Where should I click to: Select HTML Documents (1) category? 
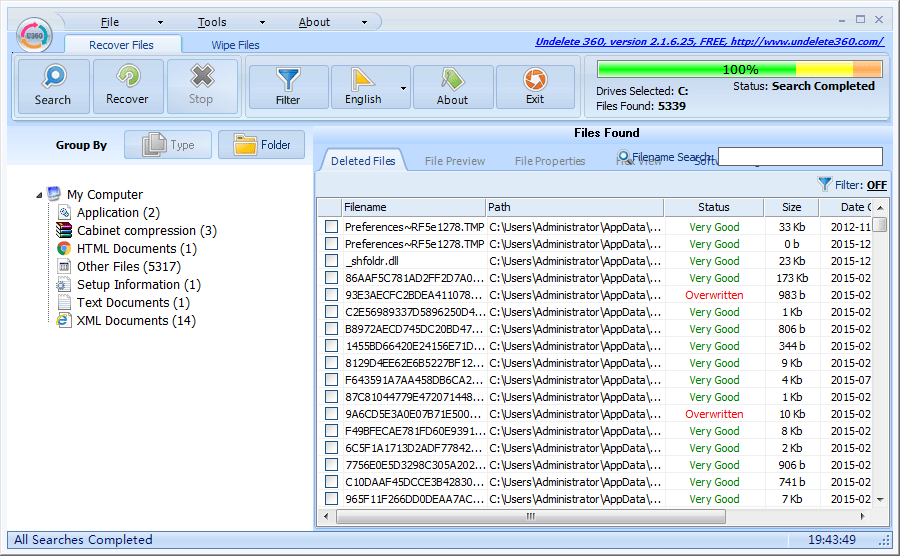click(137, 249)
